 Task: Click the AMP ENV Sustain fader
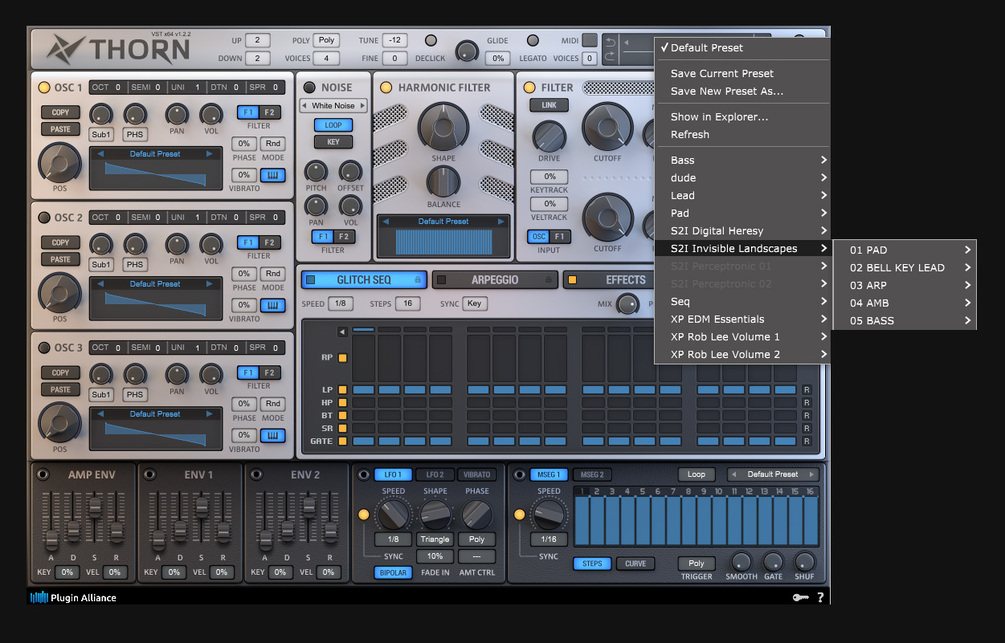coord(95,508)
